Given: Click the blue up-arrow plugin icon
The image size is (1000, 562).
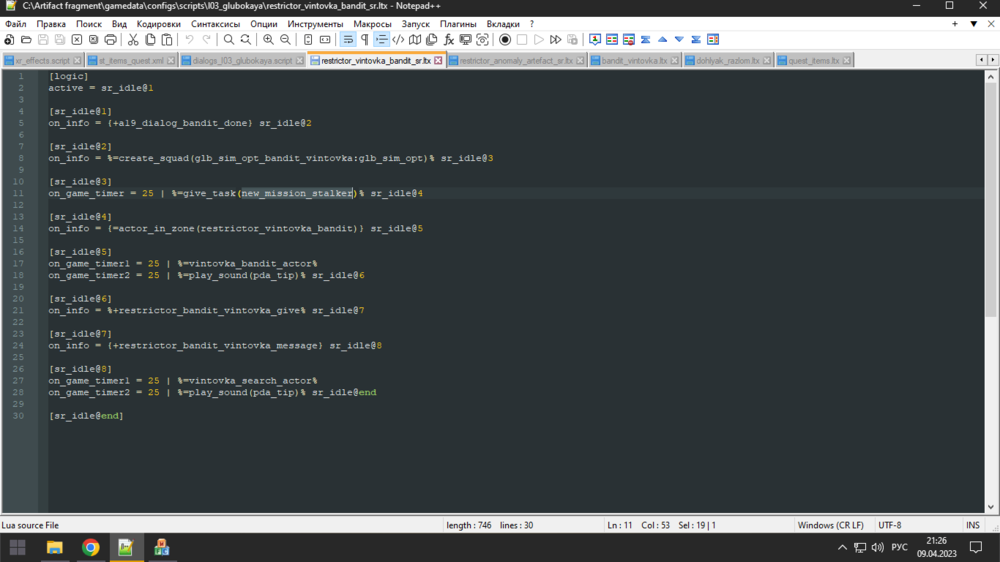Looking at the screenshot, I should (663, 40).
